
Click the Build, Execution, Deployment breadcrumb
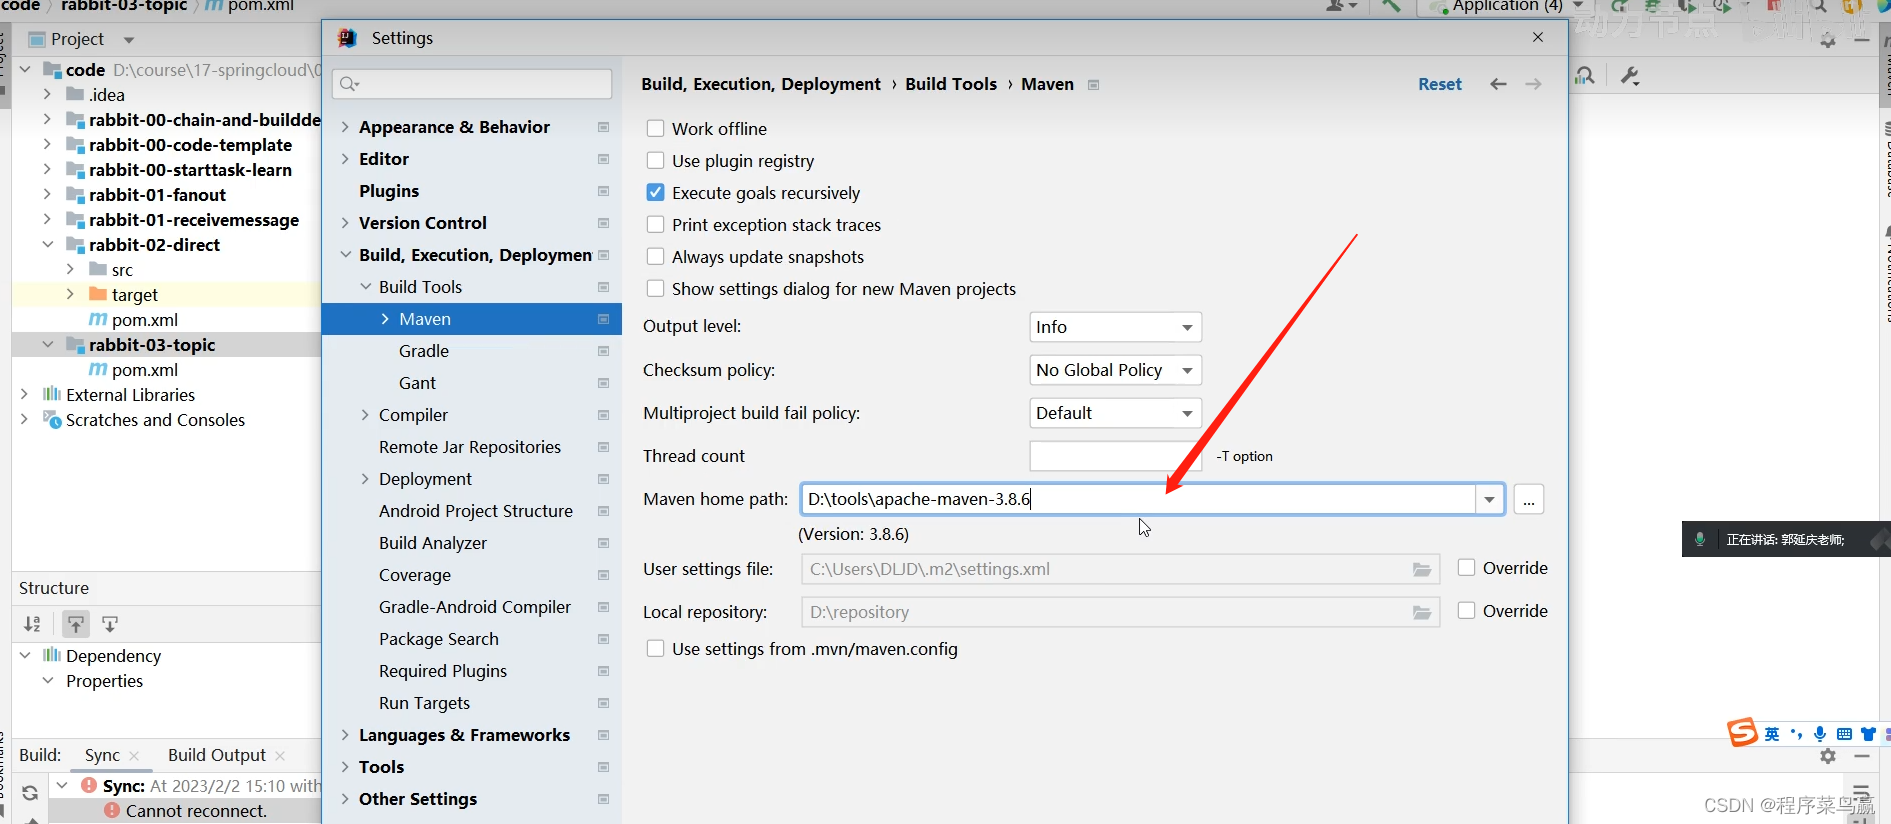click(x=761, y=84)
